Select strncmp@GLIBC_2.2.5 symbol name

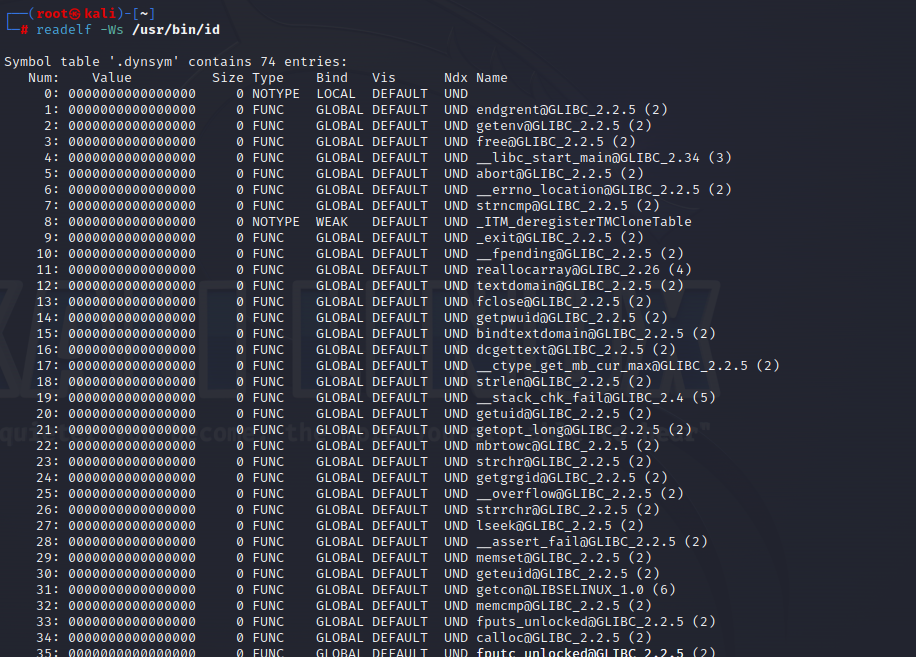[552, 206]
